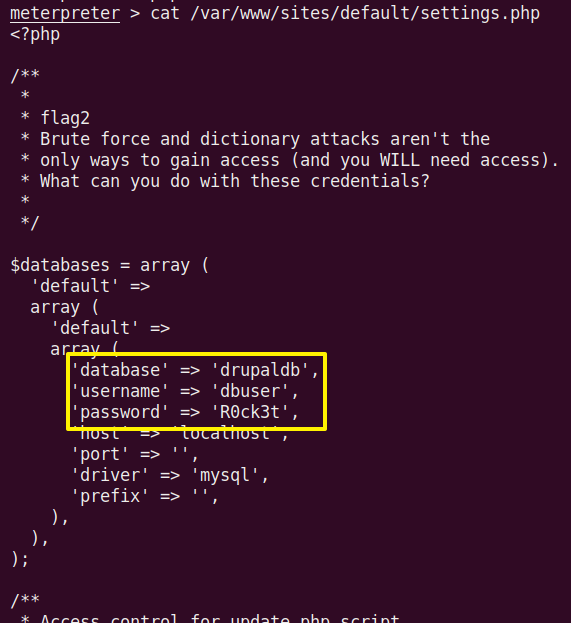This screenshot has height=623, width=571.
Task: Click the 'drupaldb' database value
Action: 260,370
